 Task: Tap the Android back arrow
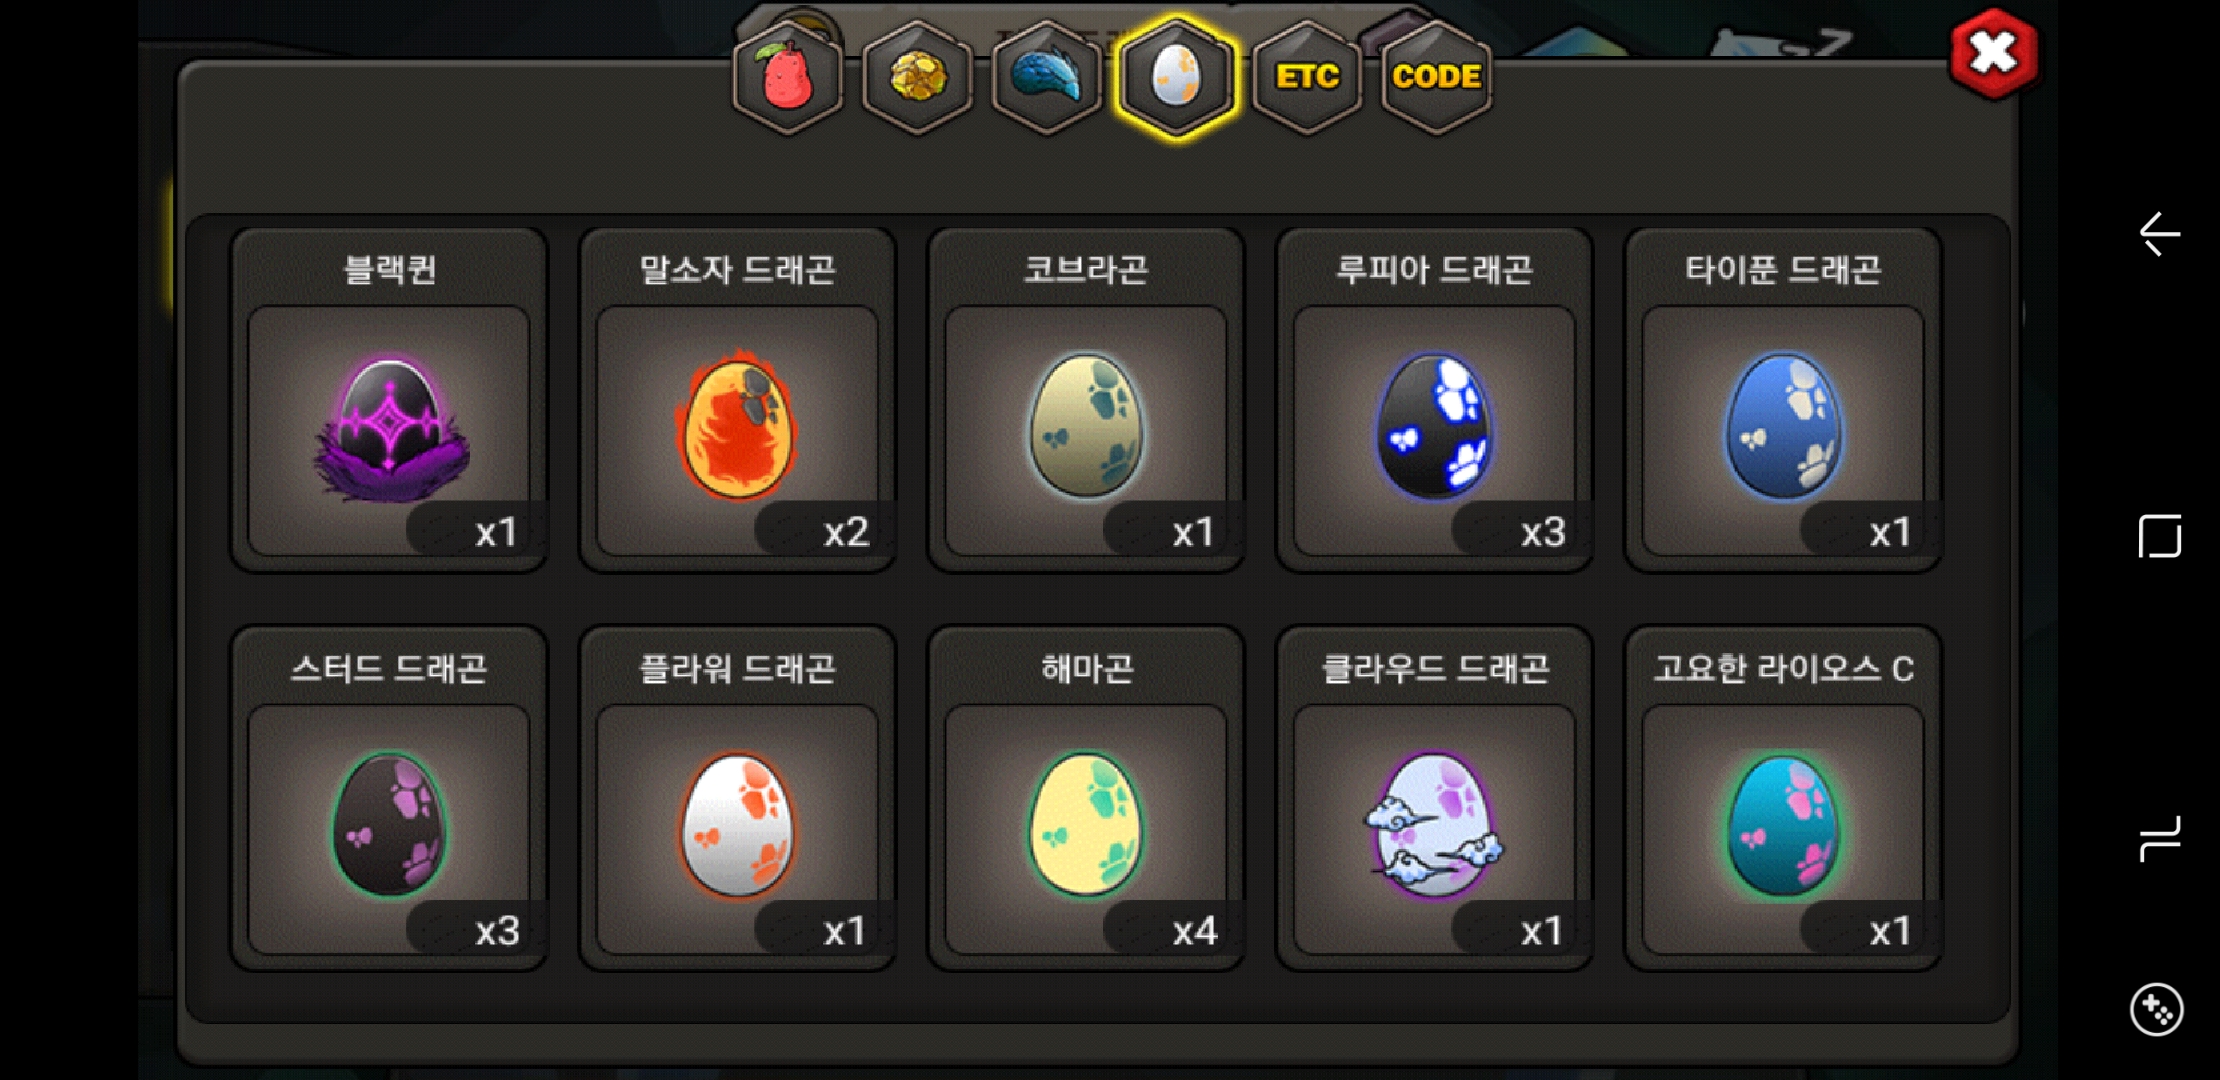[2159, 234]
